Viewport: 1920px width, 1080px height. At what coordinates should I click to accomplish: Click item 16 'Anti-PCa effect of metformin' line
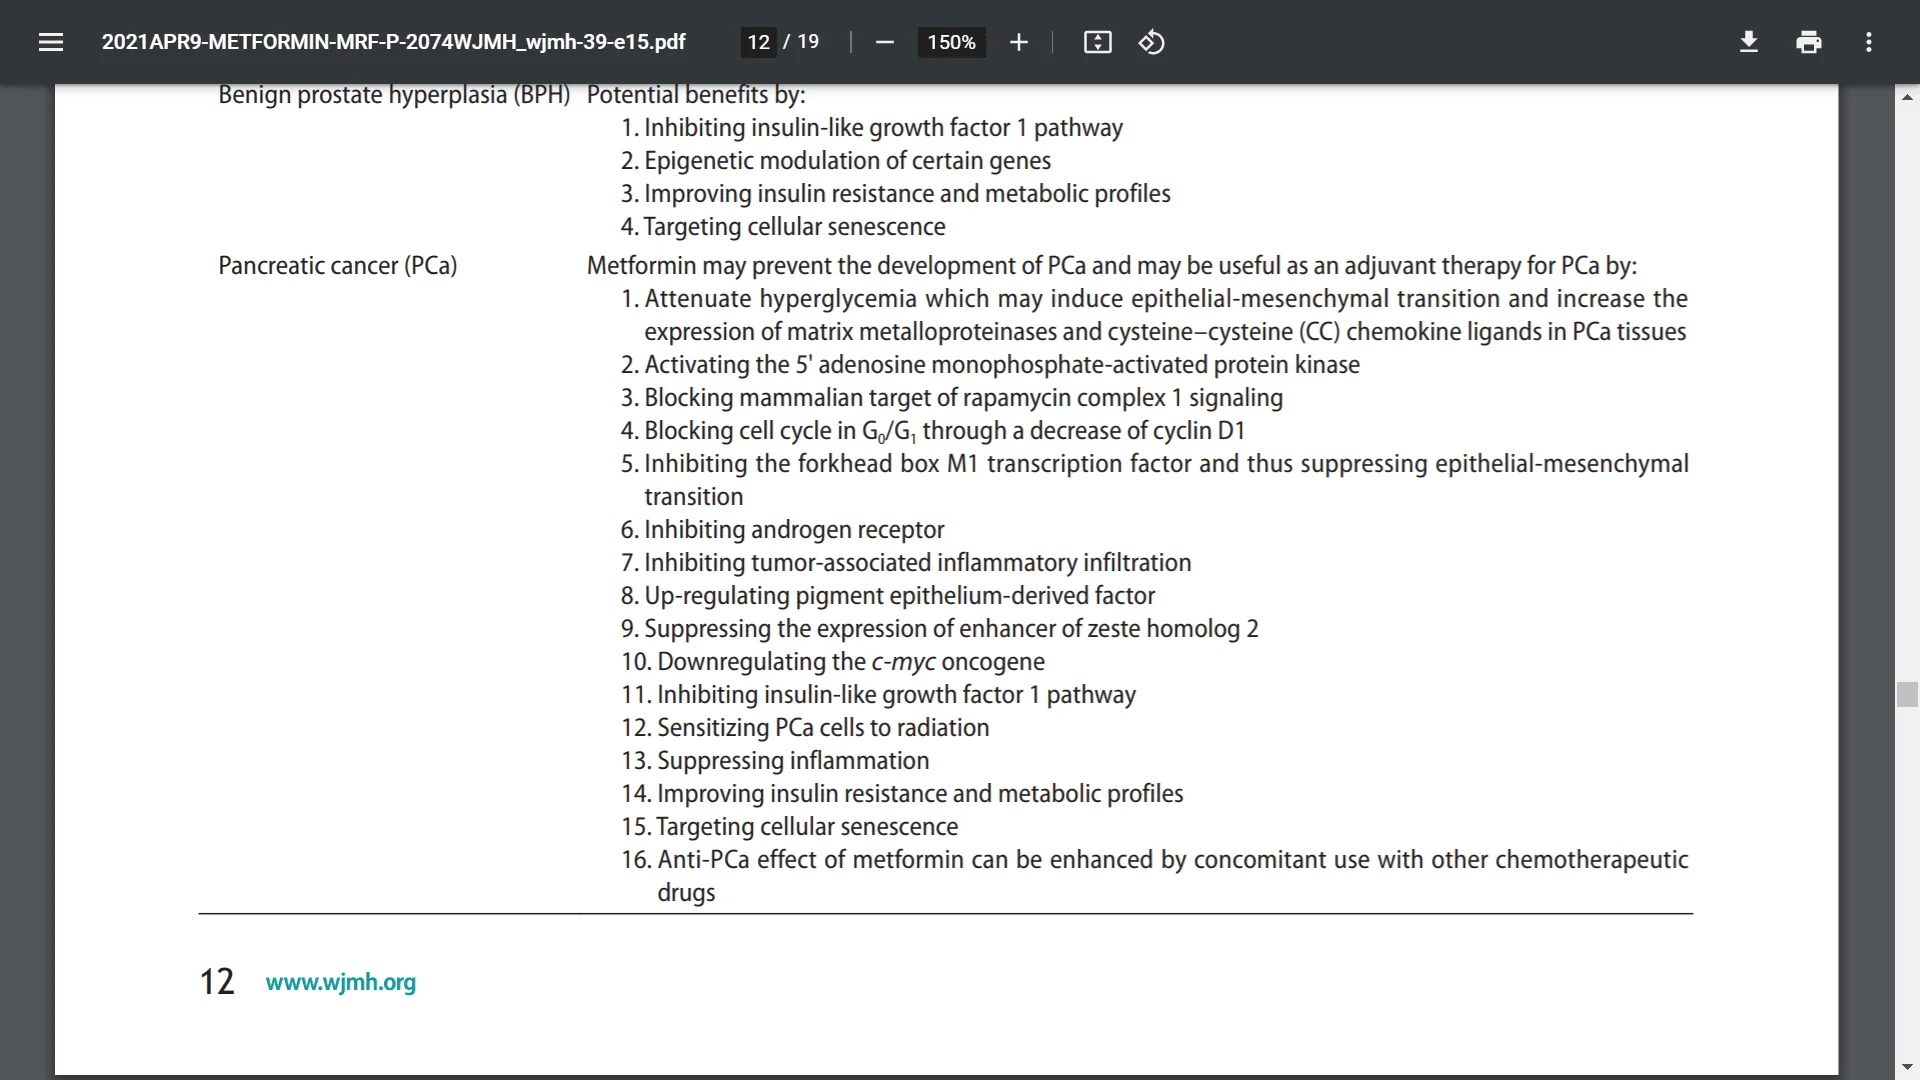(x=1155, y=876)
